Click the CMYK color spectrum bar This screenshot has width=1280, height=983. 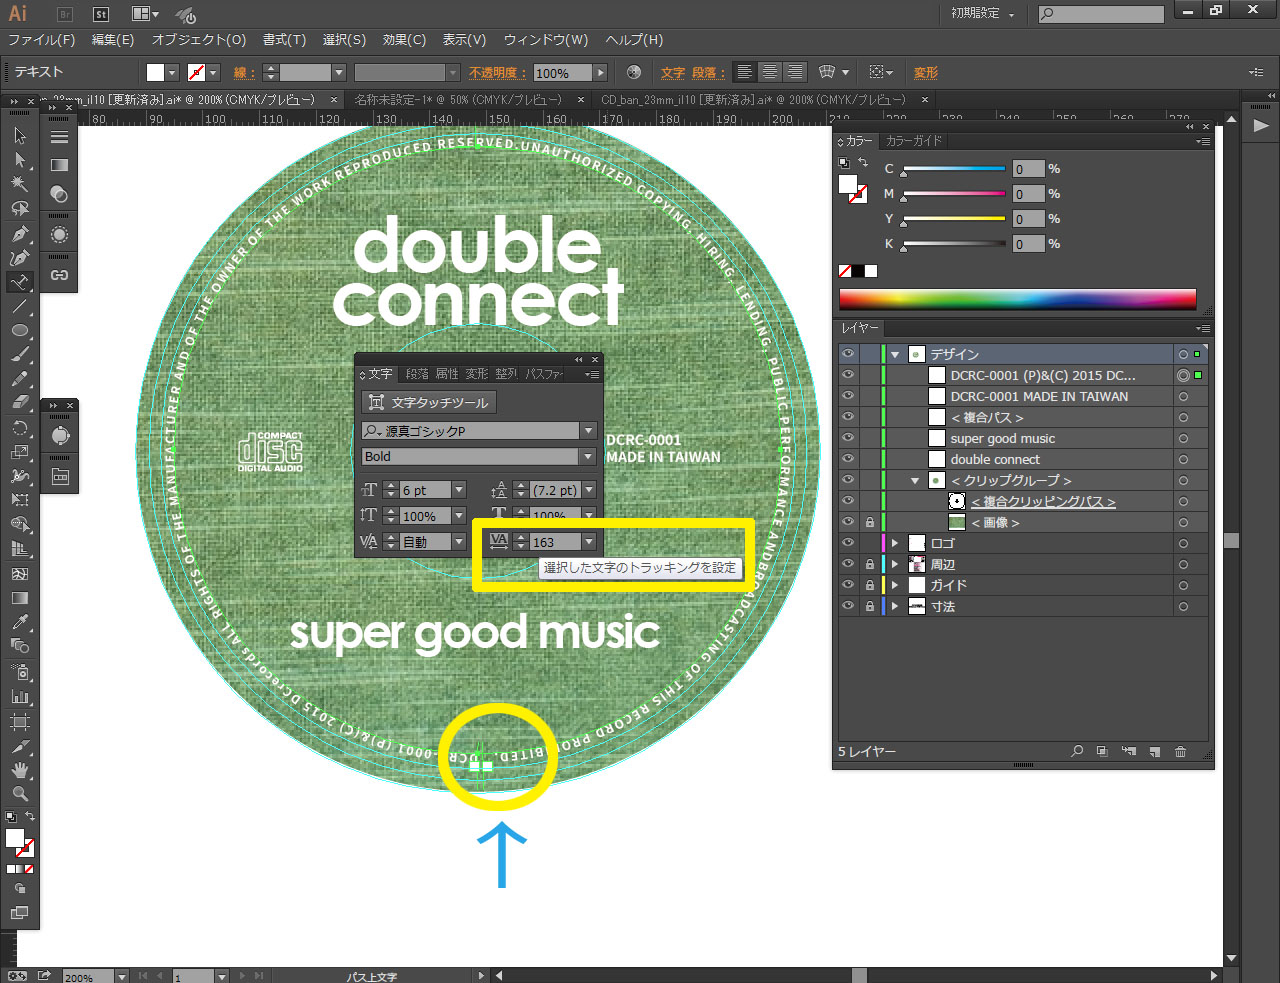pyautogui.click(x=1017, y=299)
